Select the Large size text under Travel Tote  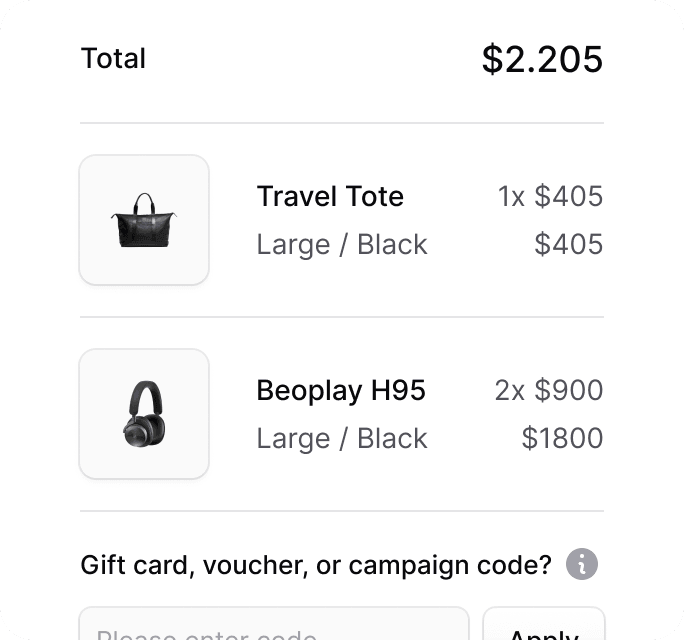pos(292,245)
